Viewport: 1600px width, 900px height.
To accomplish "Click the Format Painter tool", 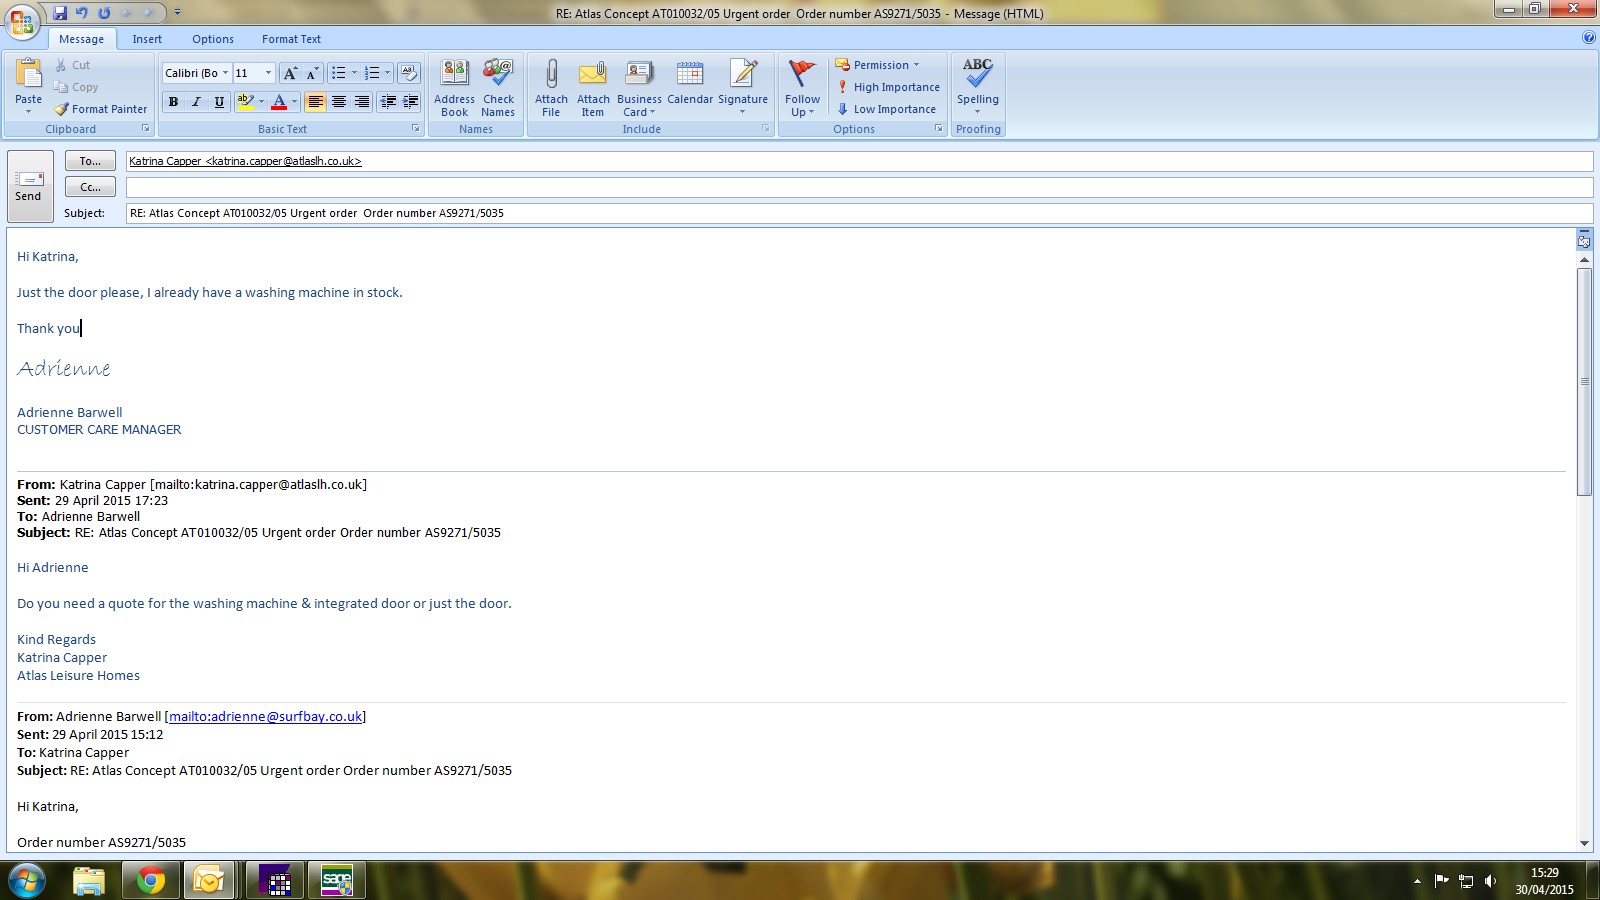I will [101, 109].
